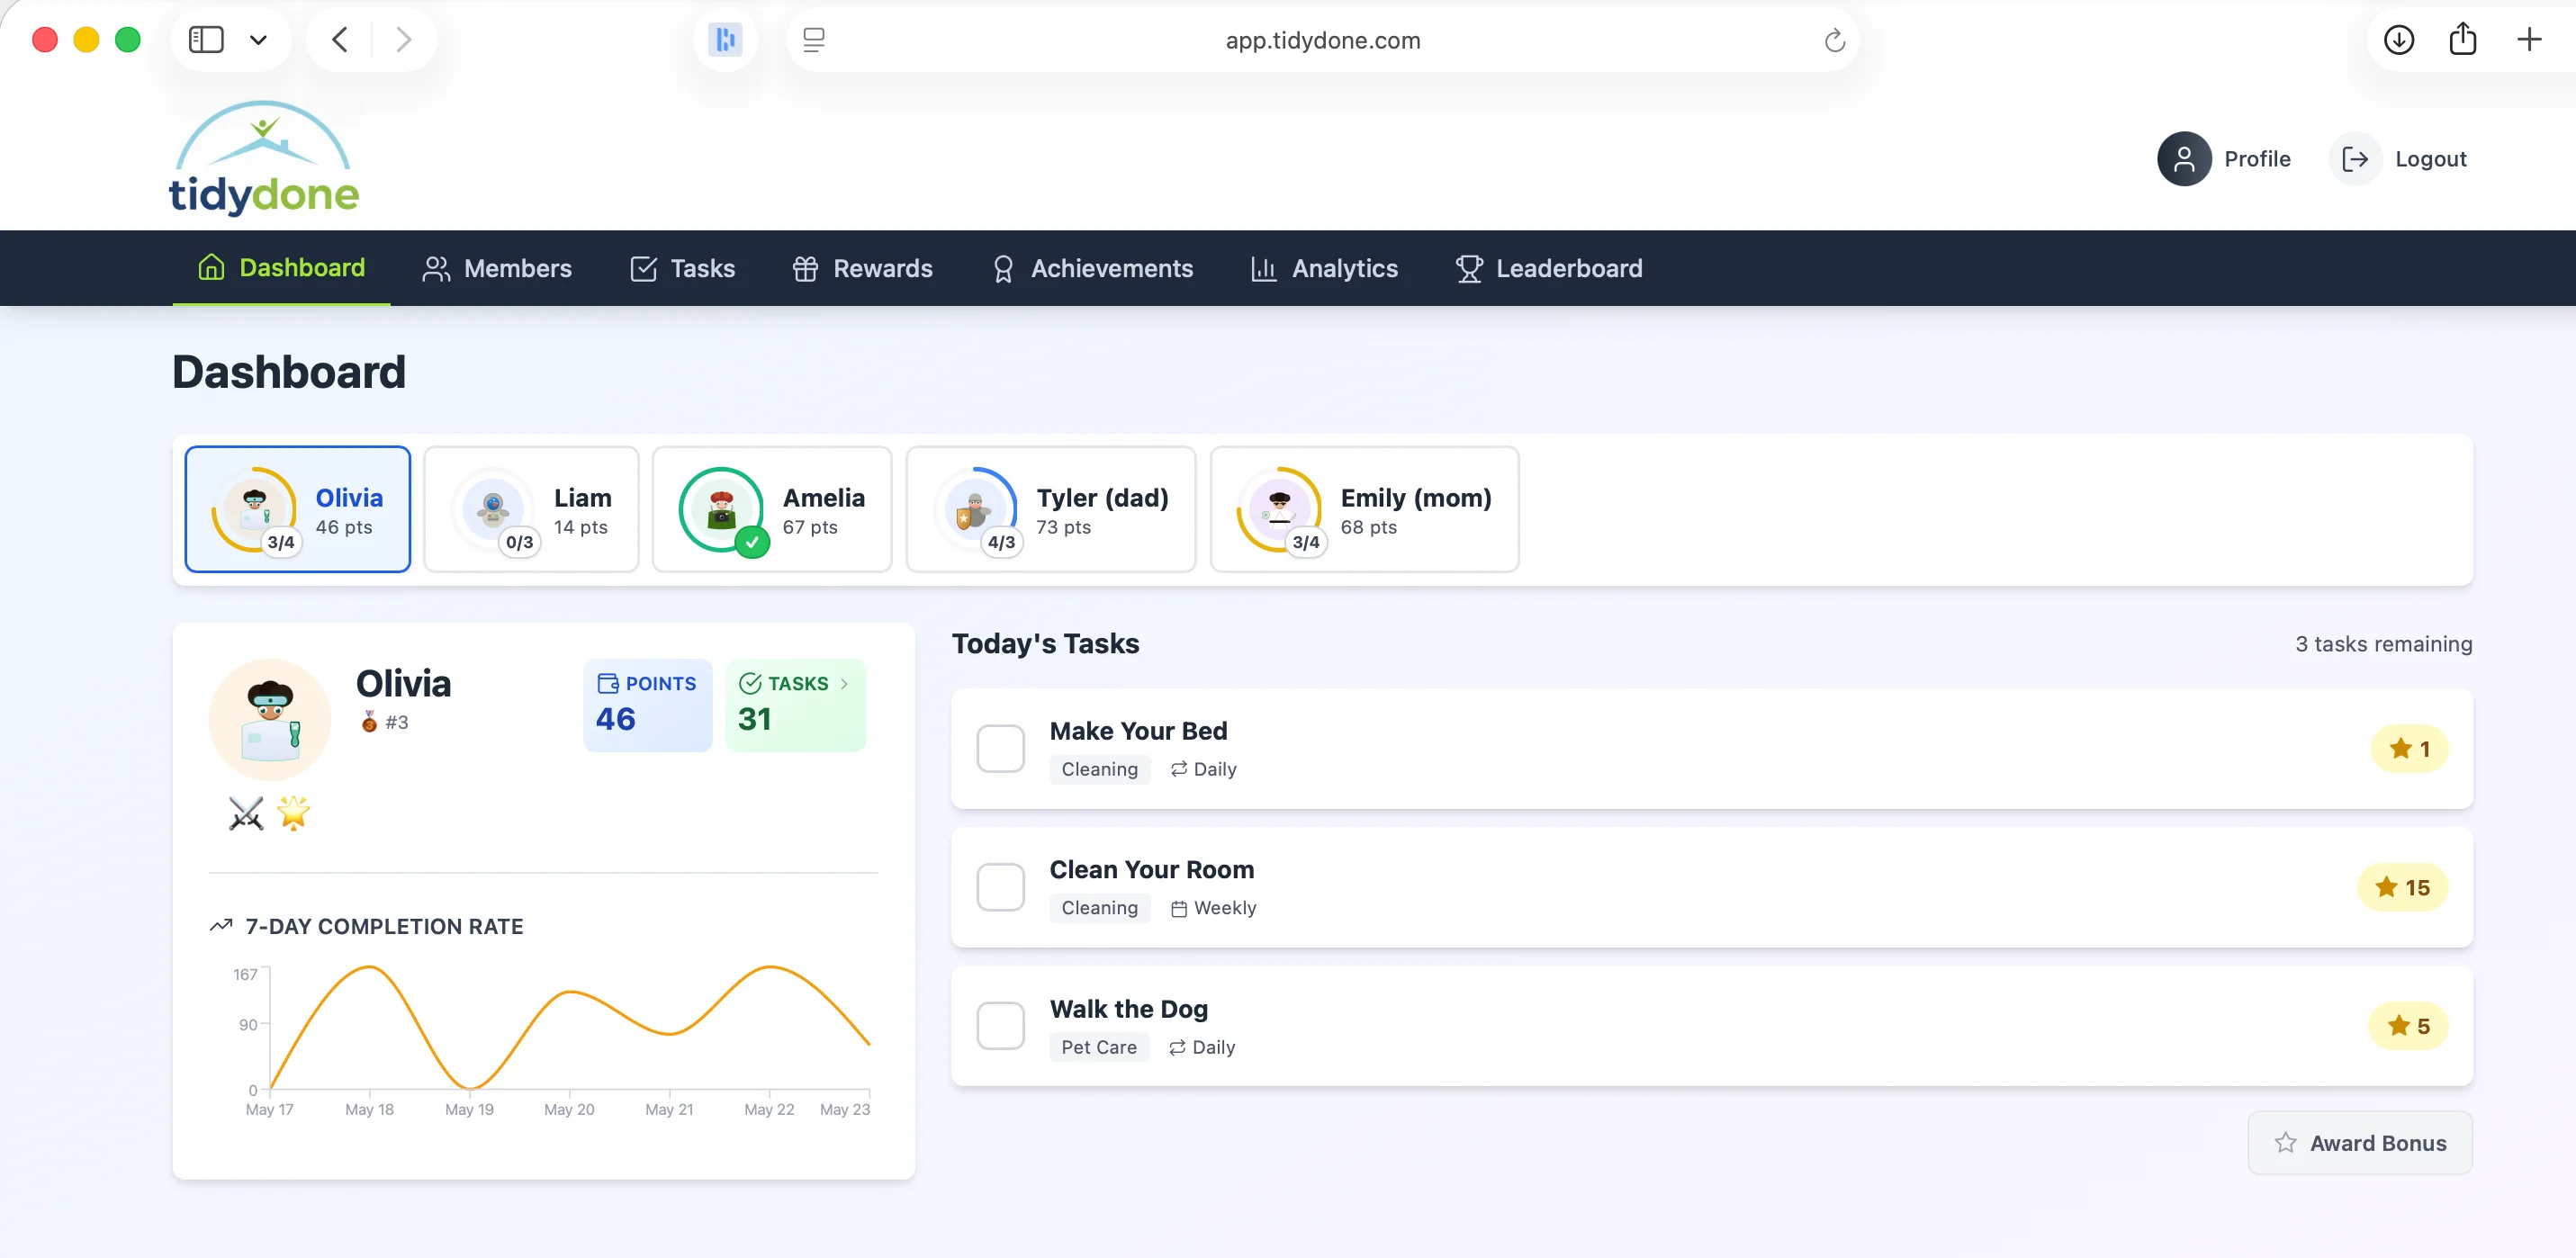2576x1258 pixels.
Task: Click the '3 tasks remaining' text
Action: coord(2383,644)
